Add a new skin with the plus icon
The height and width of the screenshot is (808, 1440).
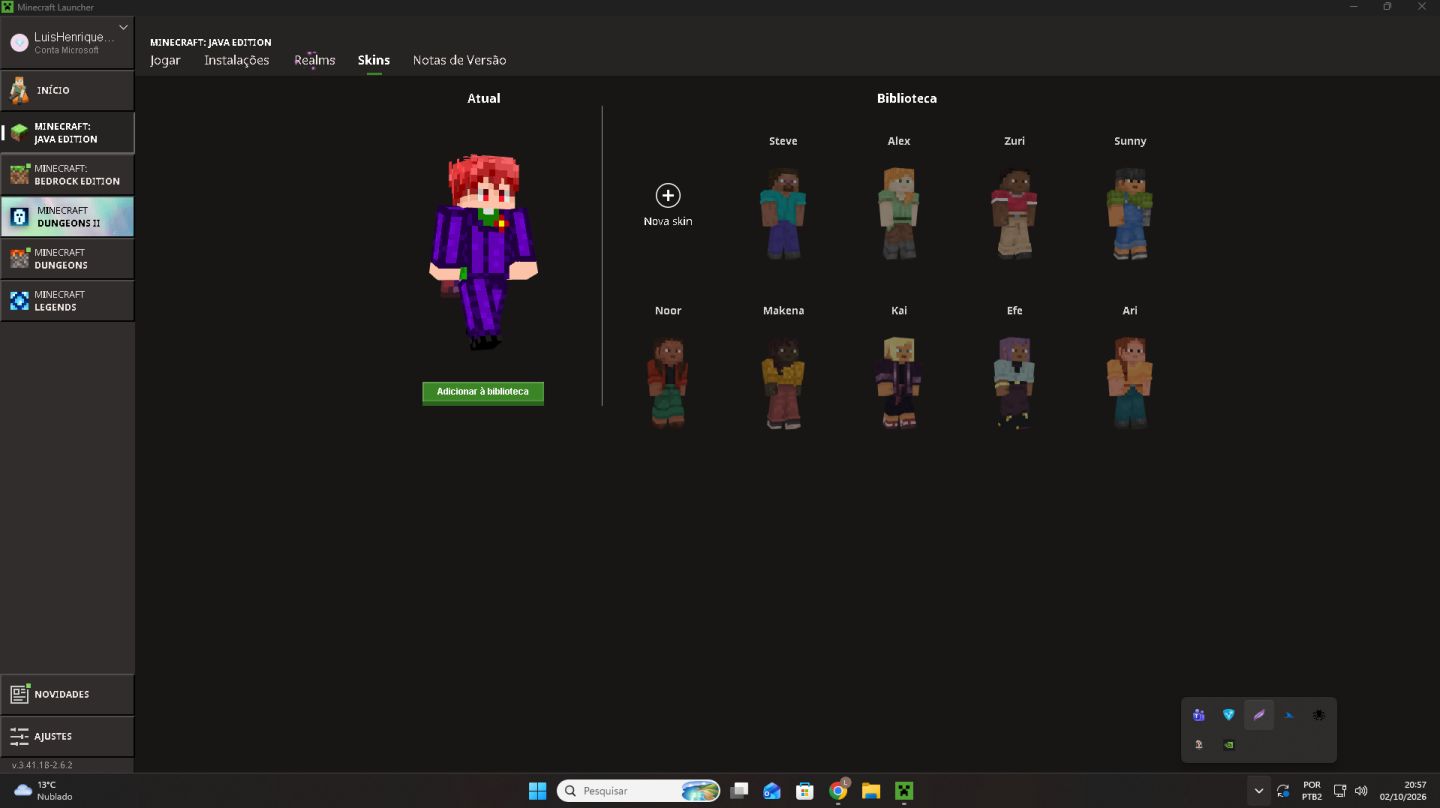tap(668, 195)
